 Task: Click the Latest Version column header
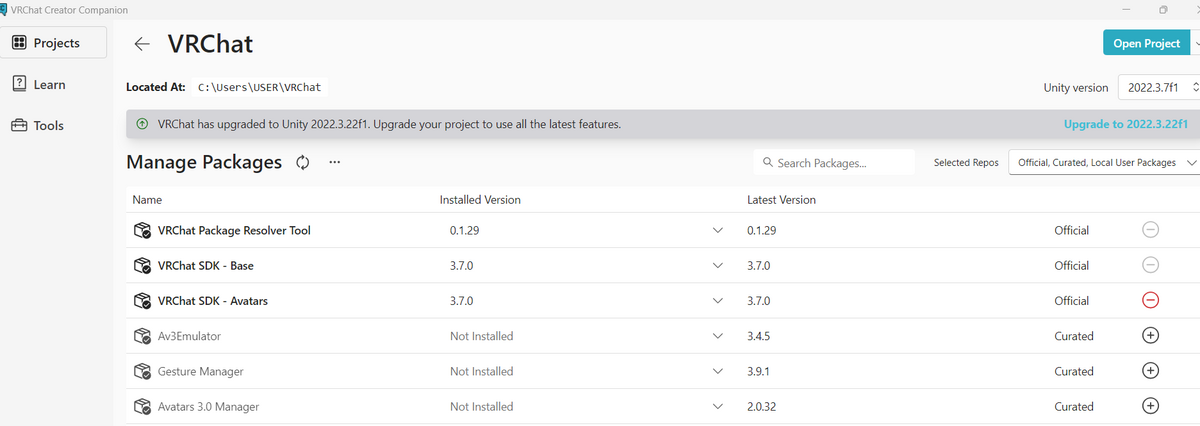tap(781, 200)
